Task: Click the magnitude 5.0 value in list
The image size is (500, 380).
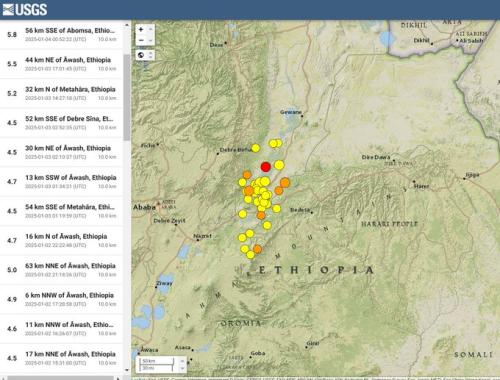Action: coord(12,270)
